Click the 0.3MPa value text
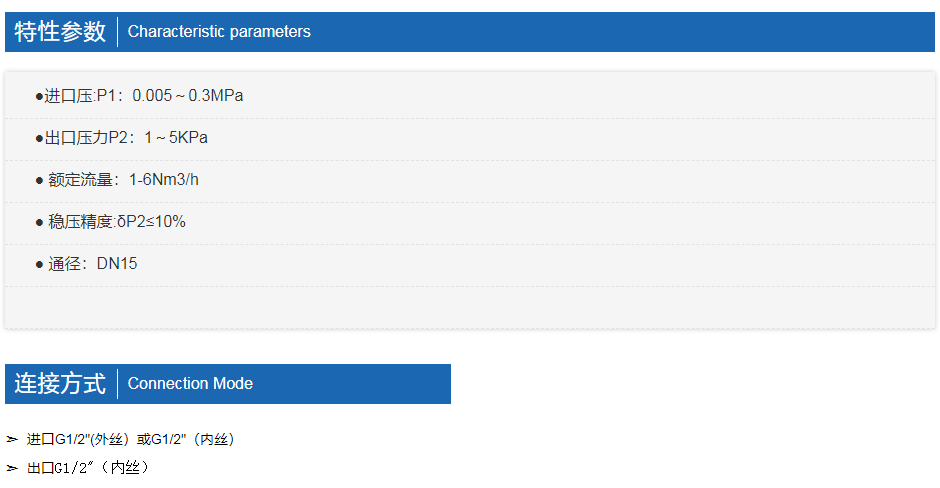Image resolution: width=940 pixels, height=488 pixels. [216, 96]
